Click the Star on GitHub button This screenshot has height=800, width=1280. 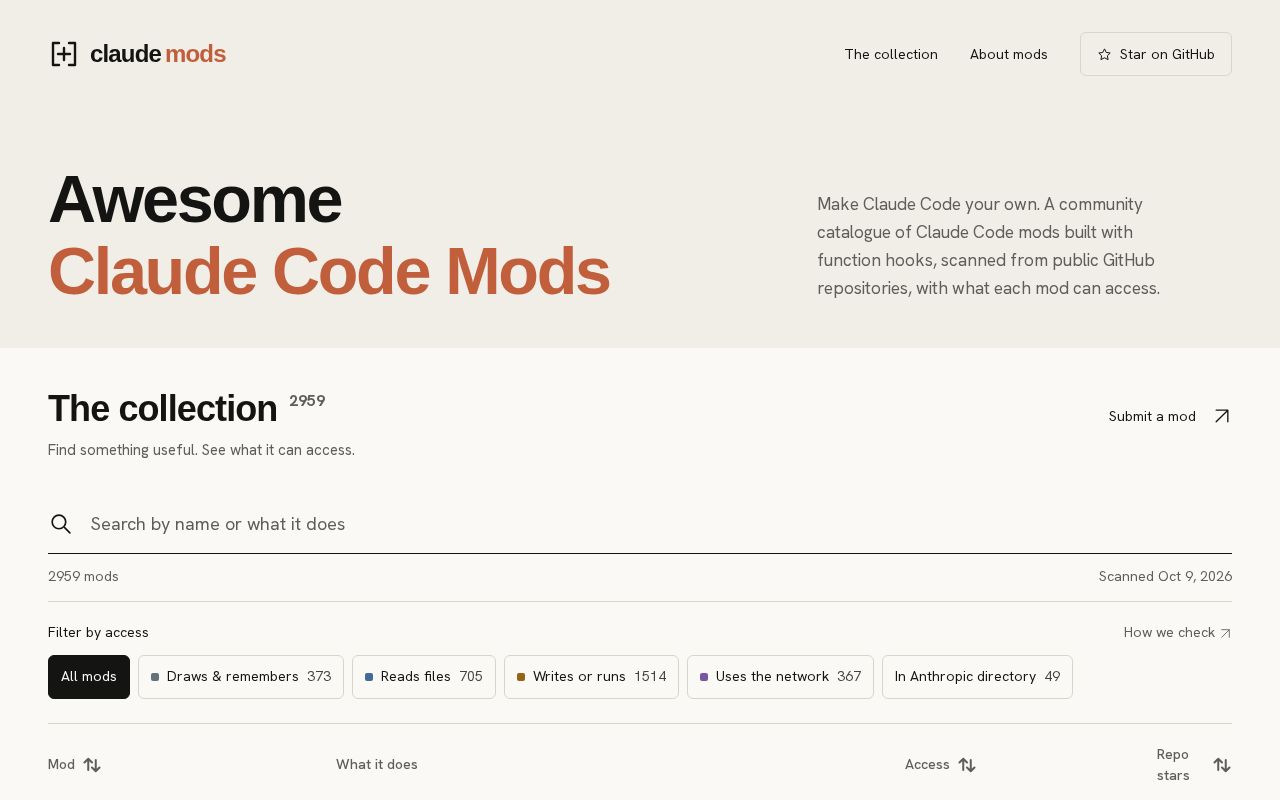click(1156, 54)
